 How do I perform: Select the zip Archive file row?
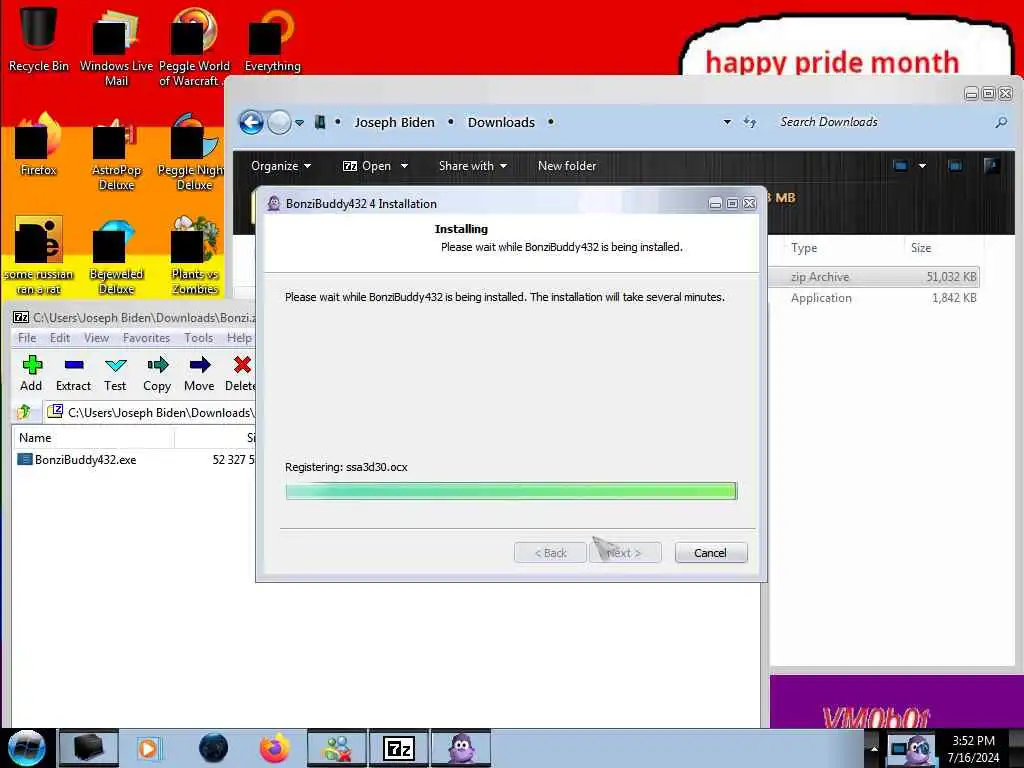coord(875,277)
